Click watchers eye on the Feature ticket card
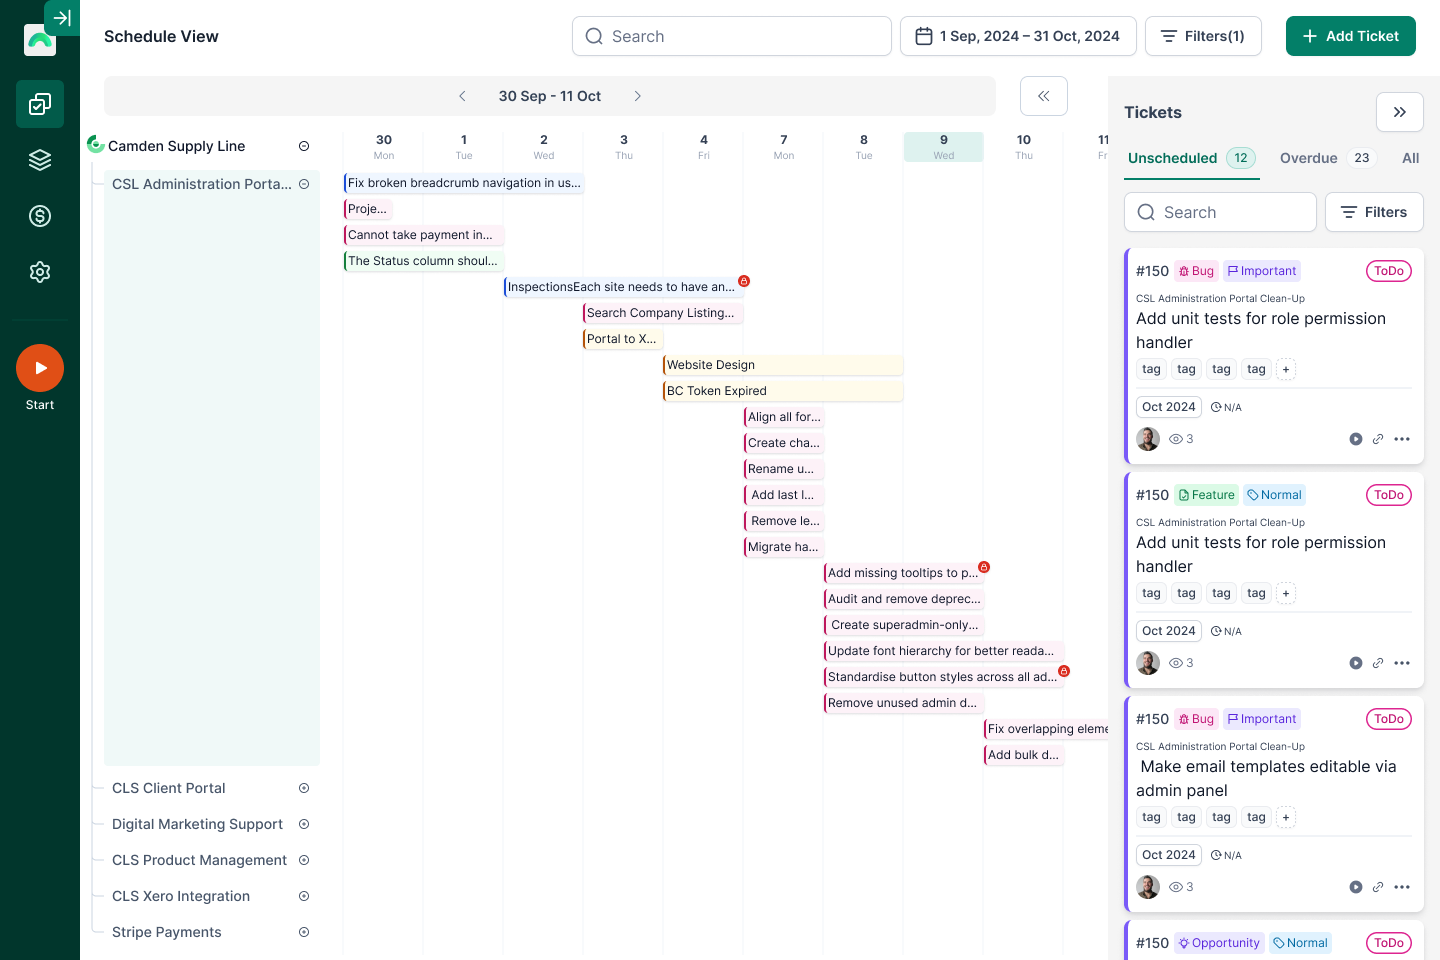The image size is (1440, 960). [1176, 663]
